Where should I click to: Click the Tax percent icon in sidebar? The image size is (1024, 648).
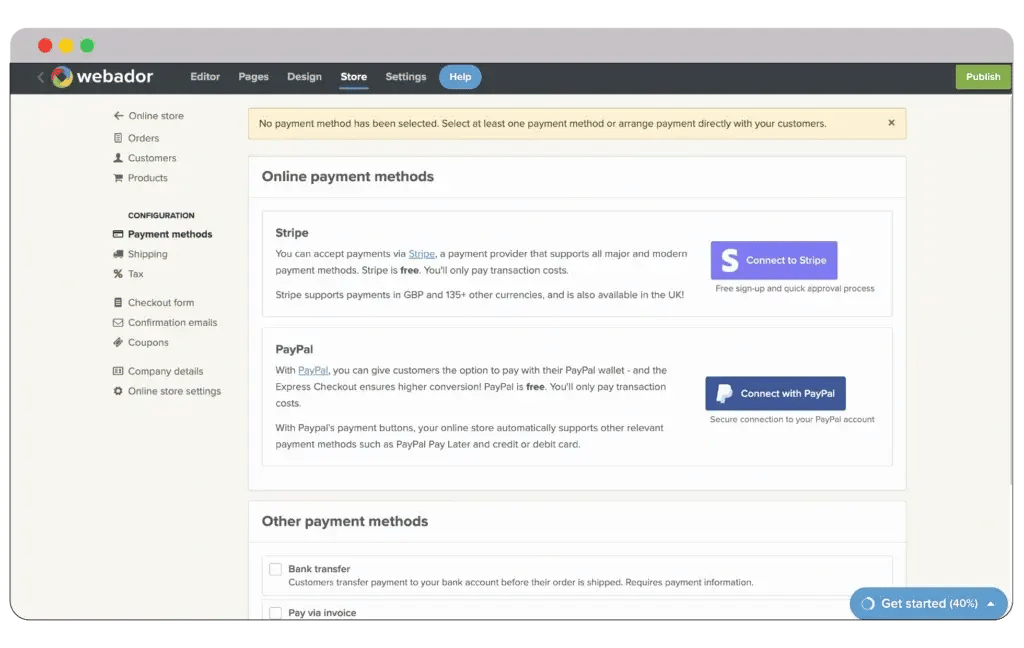tap(118, 274)
